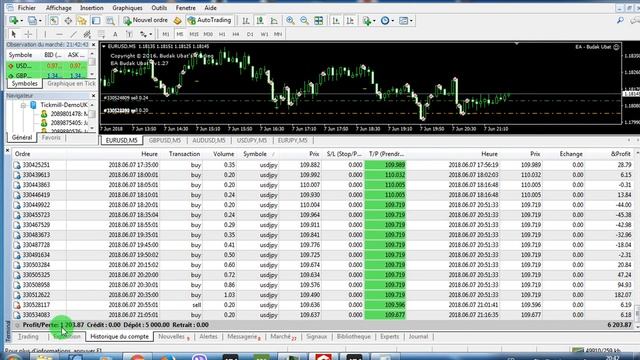Toggle M30 timeframe button
The height and width of the screenshot is (360, 640).
pos(208,34)
